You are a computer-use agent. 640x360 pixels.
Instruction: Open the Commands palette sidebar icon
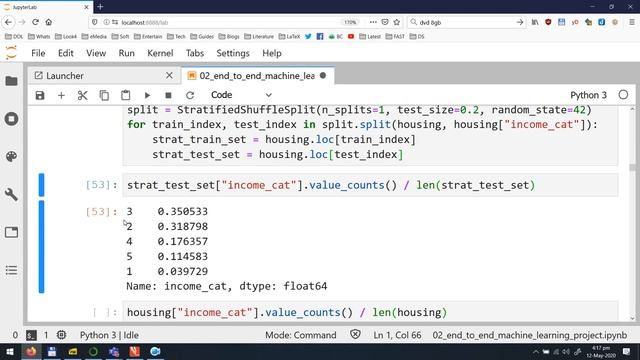coord(11,157)
